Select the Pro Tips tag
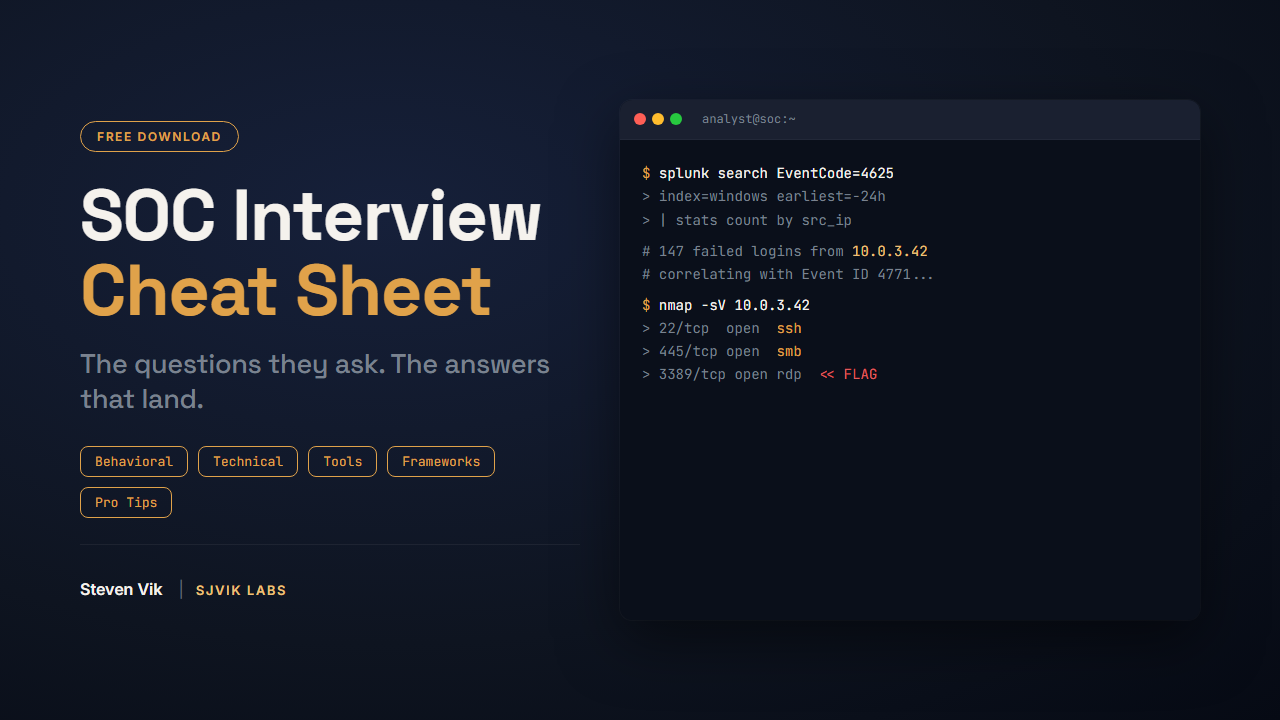 (126, 502)
